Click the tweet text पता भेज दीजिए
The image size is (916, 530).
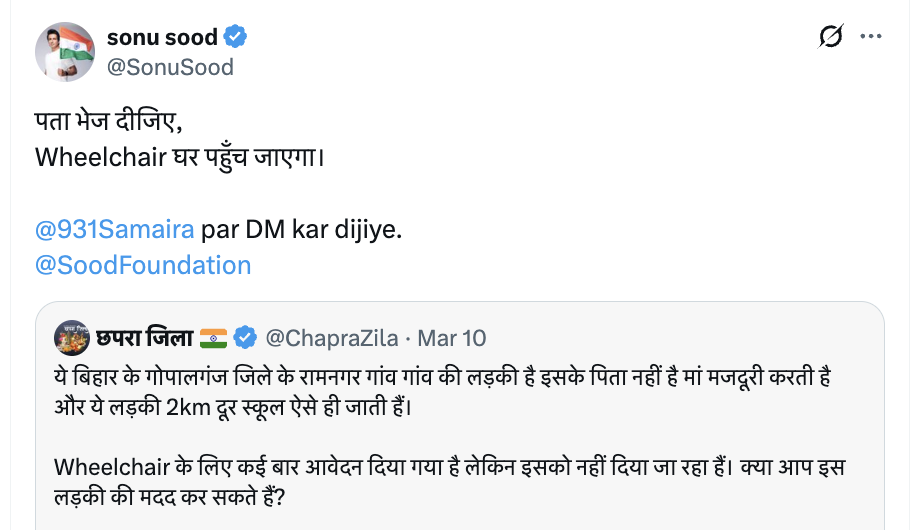[x=111, y=122]
